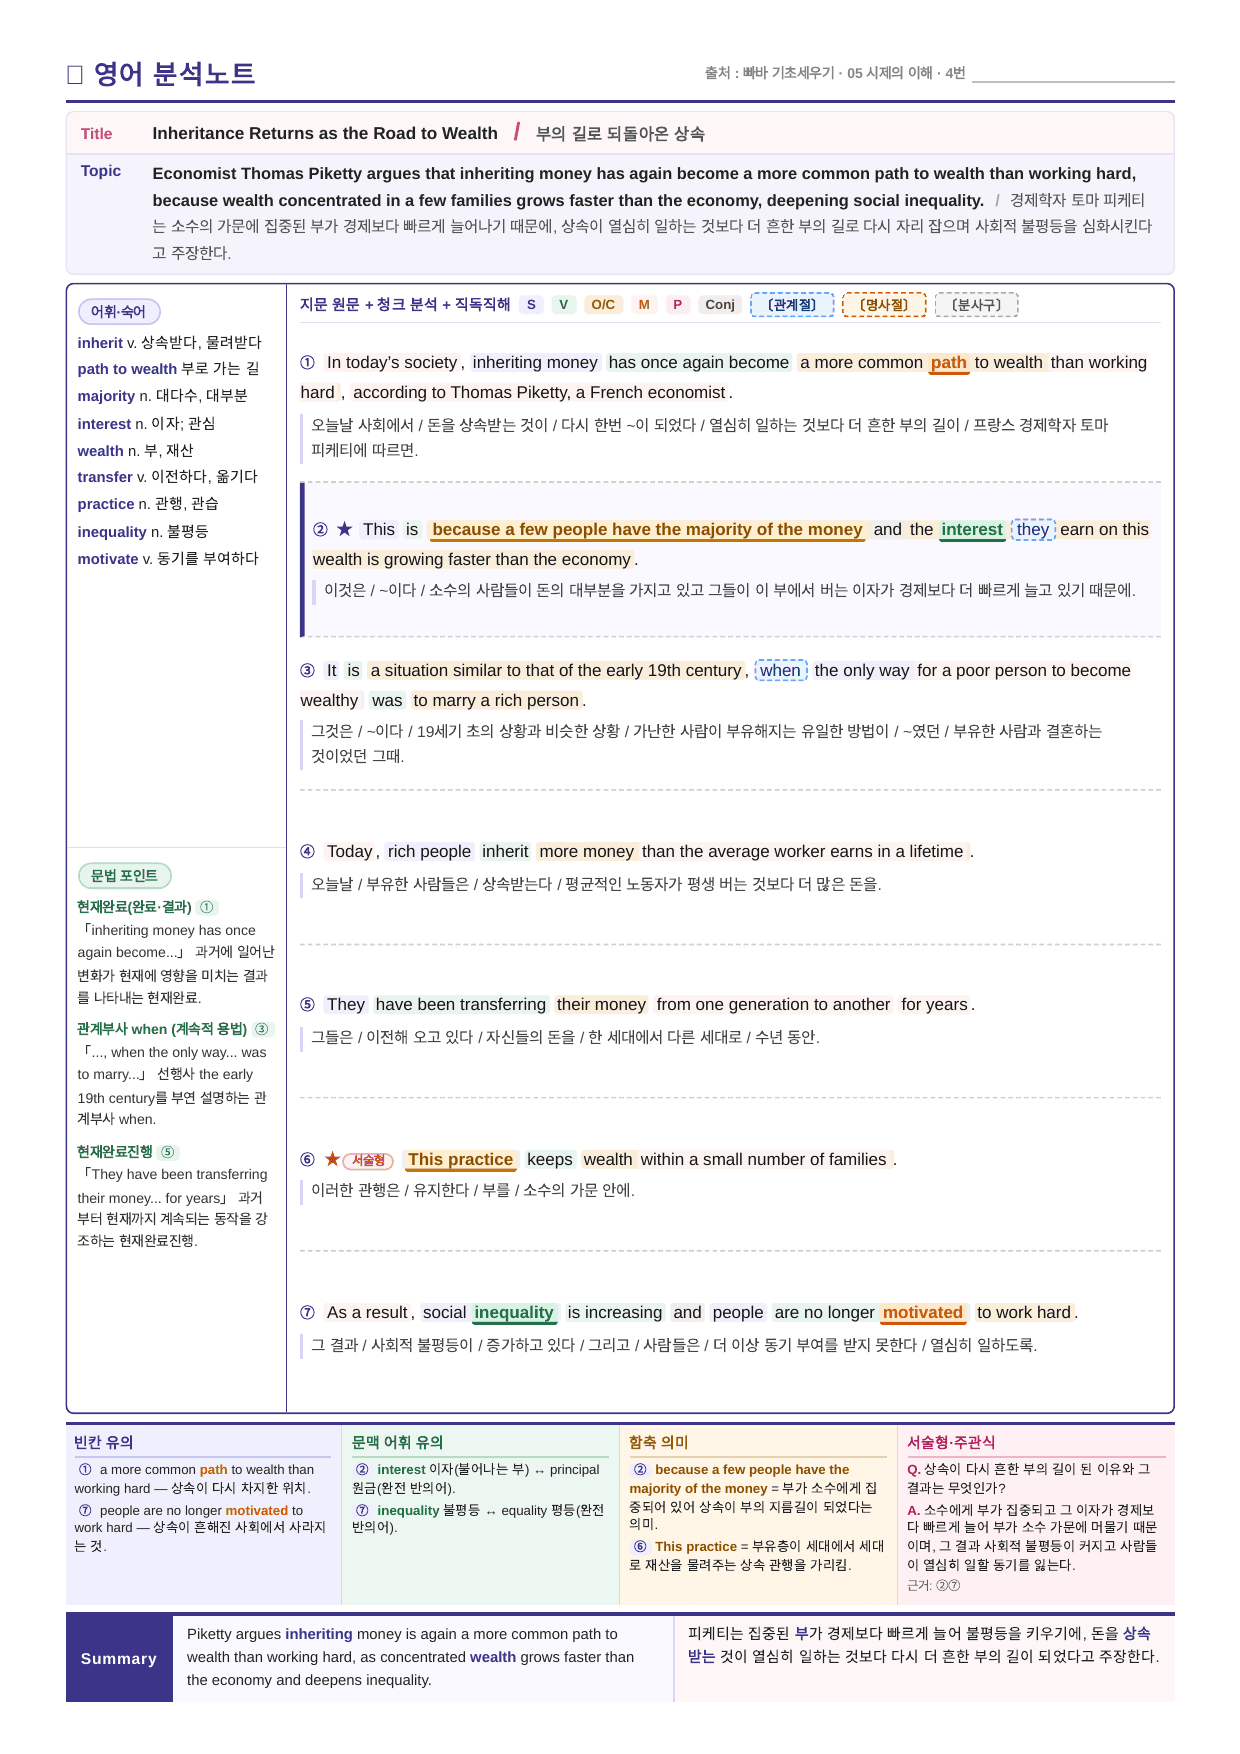
Task: Click the circled ⑤ next to 현재완료진행
Action: 168,1152
